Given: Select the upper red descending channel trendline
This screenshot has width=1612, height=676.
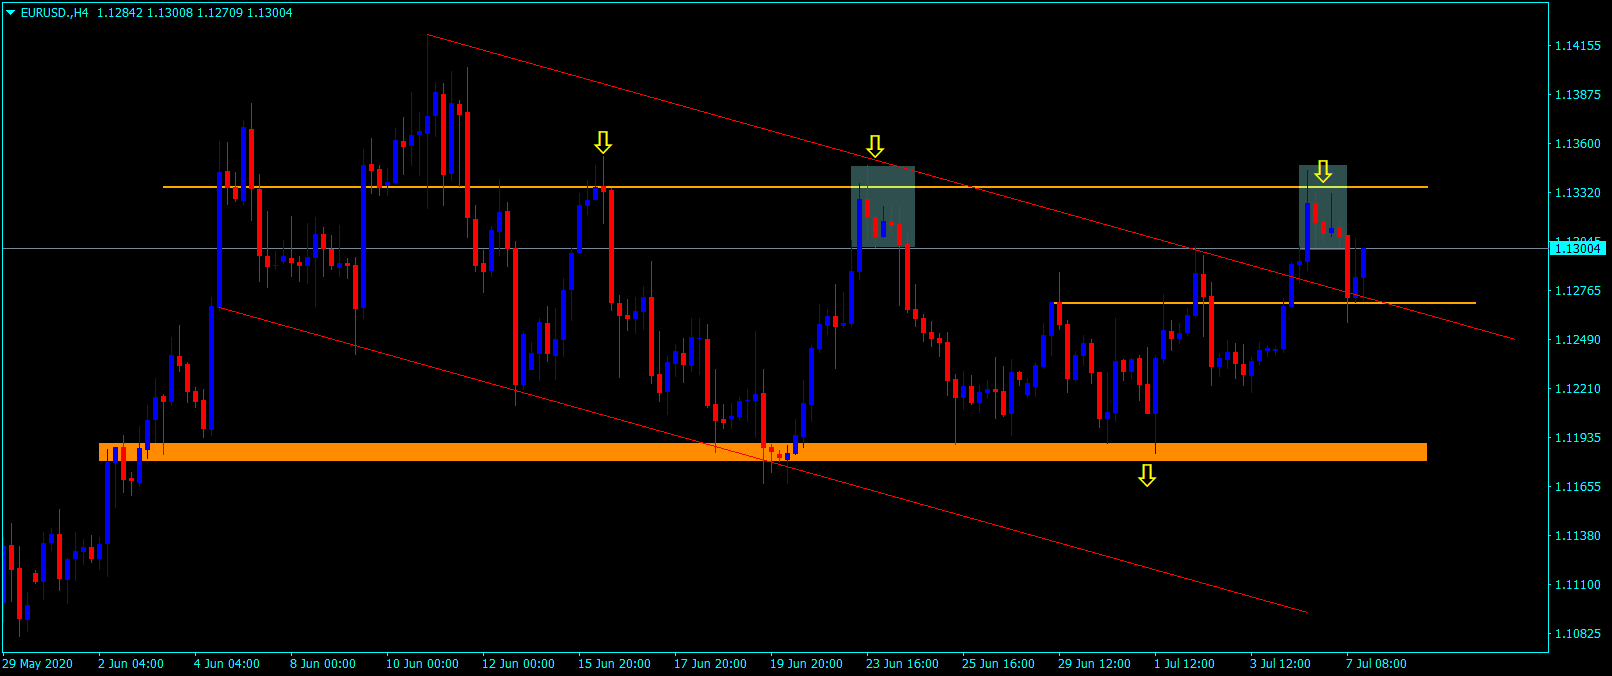Looking at the screenshot, I should pos(970,187).
